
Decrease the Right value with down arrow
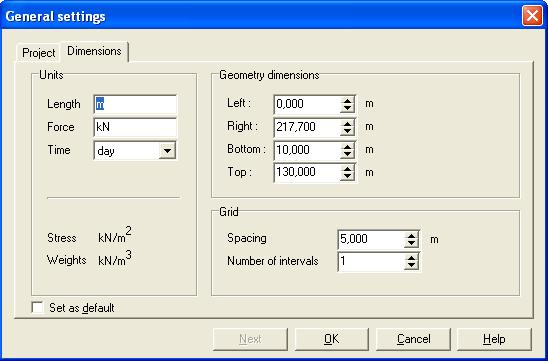pos(347,131)
